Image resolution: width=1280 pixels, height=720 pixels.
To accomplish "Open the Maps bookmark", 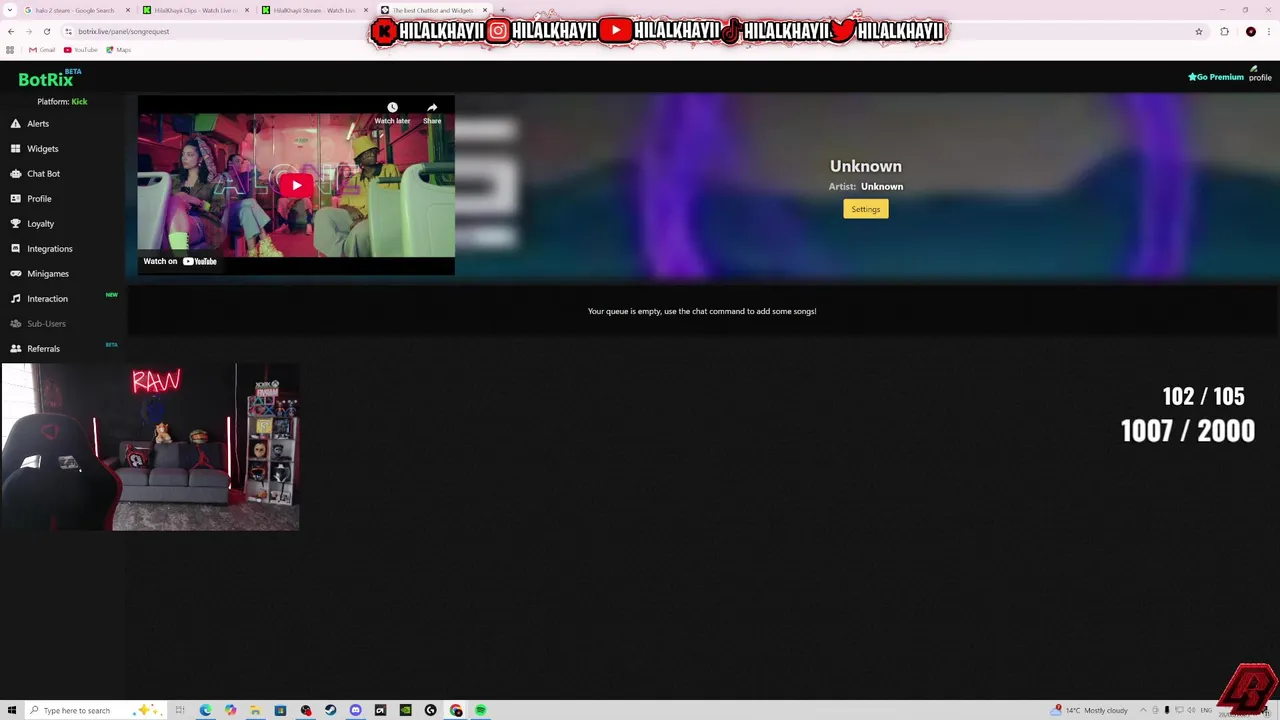I will [x=117, y=50].
